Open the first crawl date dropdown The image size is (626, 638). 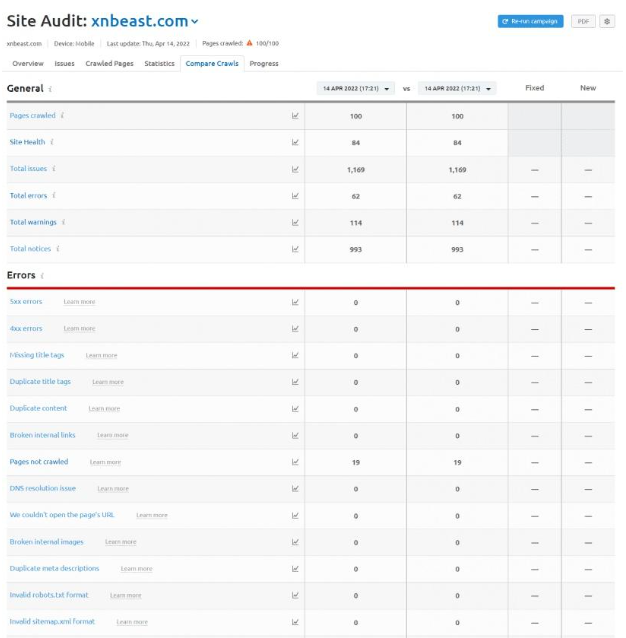pyautogui.click(x=355, y=88)
